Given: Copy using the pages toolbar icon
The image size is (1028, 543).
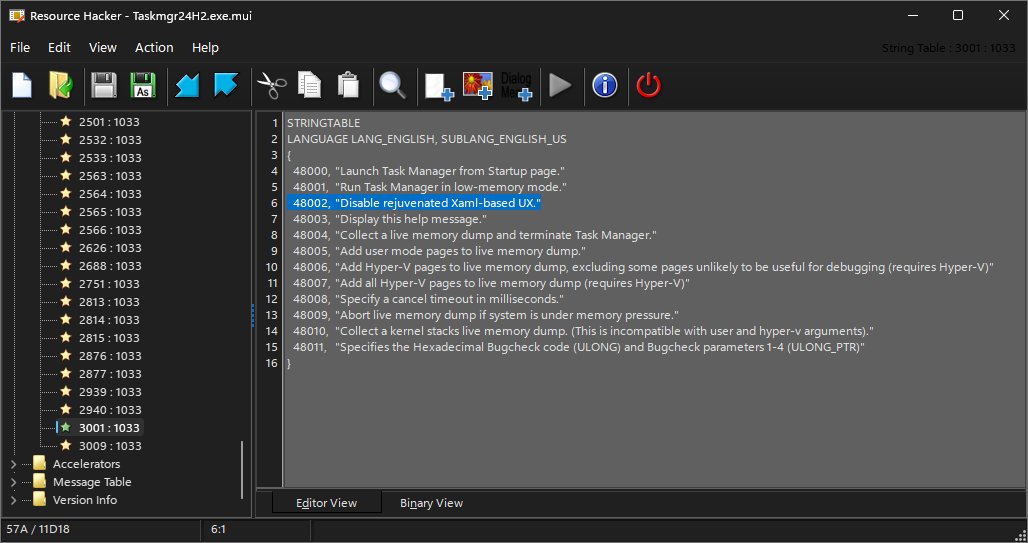Looking at the screenshot, I should 309,85.
